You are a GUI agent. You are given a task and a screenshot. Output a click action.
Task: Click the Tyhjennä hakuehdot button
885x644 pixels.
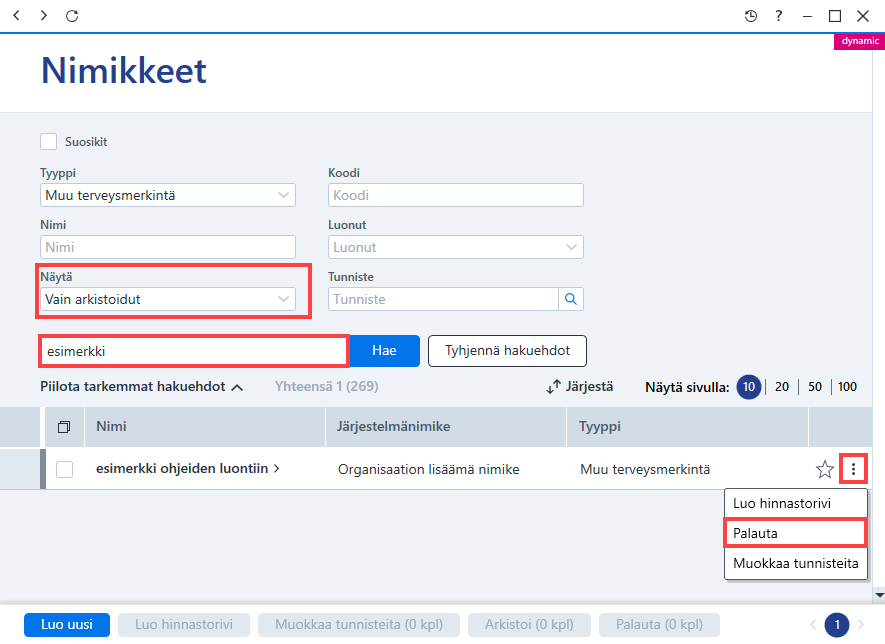click(x=507, y=351)
